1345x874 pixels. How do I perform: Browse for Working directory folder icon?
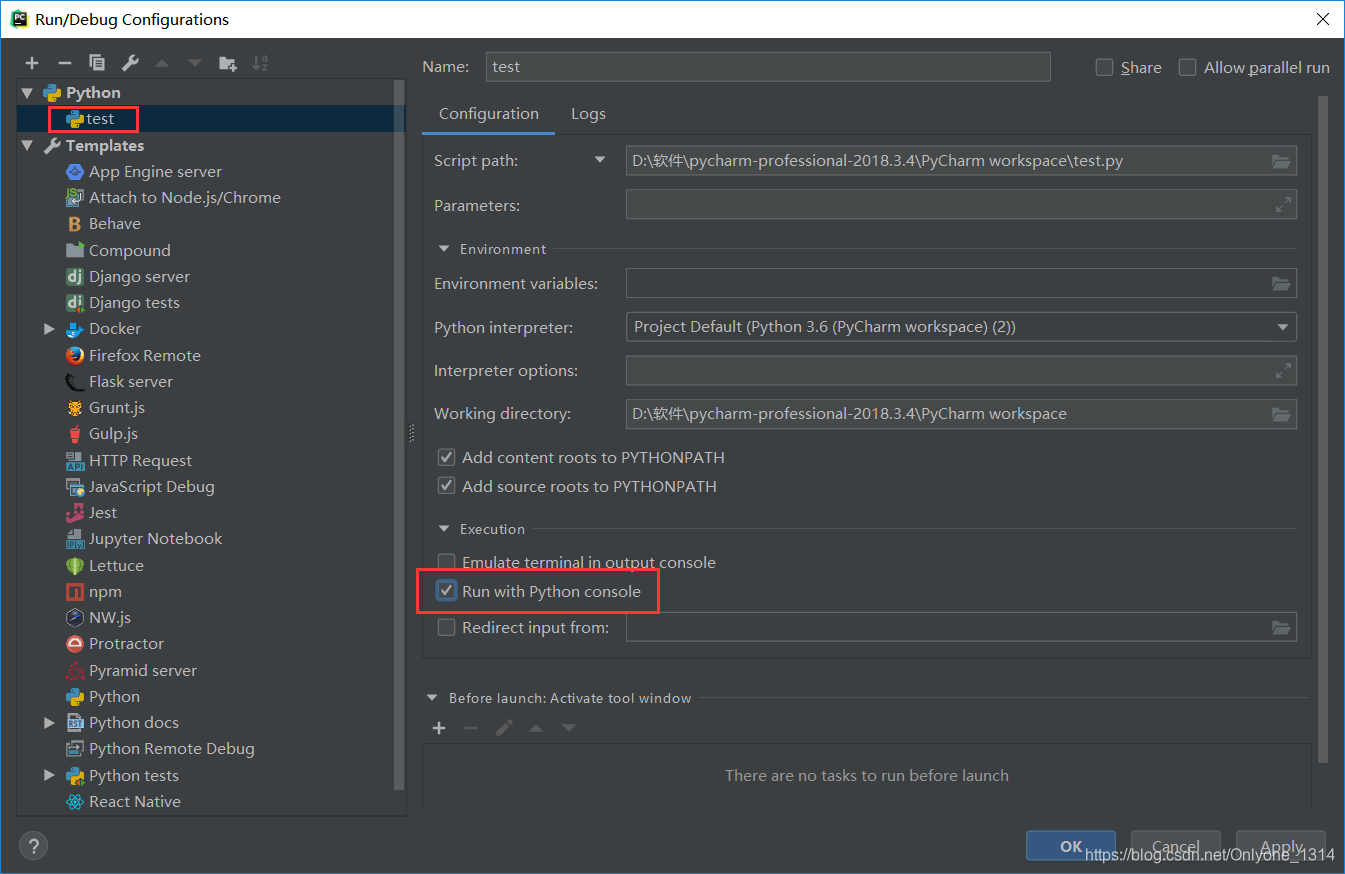click(1281, 414)
